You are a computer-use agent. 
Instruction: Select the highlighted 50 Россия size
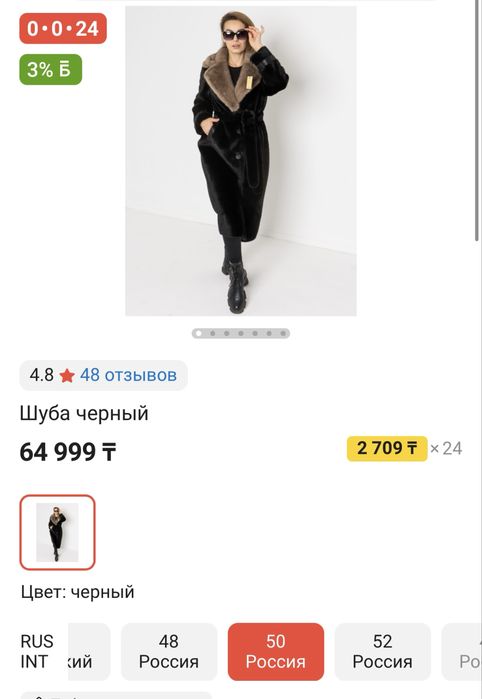(x=276, y=652)
